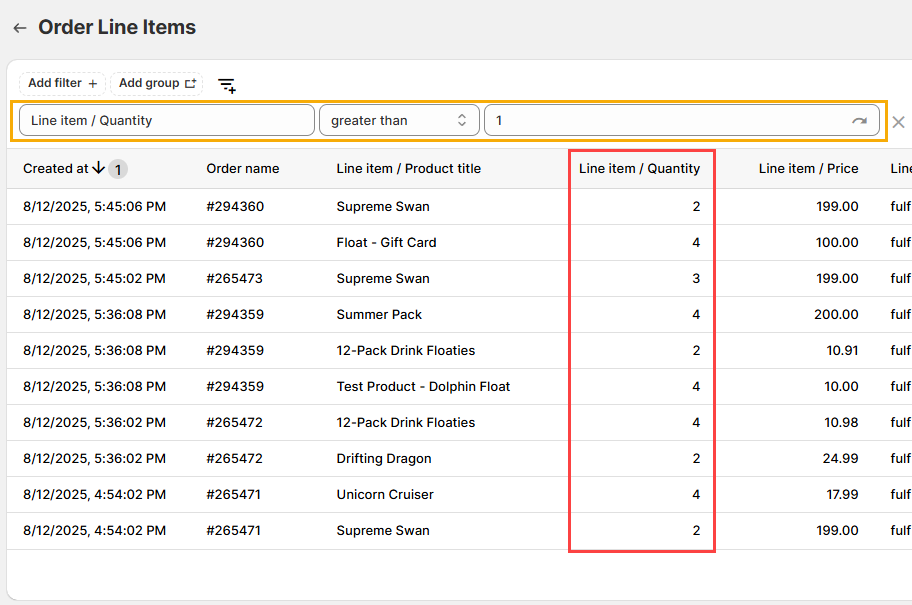The image size is (912, 605).
Task: Open the 'greater than' operator dropdown
Action: pyautogui.click(x=398, y=121)
